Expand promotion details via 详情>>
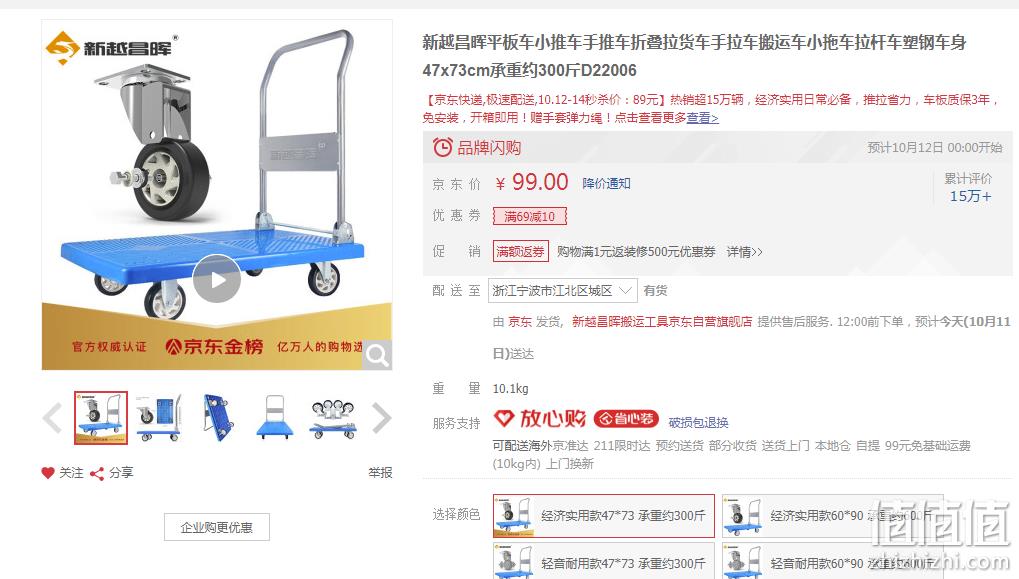The width and height of the screenshot is (1019, 579). [x=744, y=252]
